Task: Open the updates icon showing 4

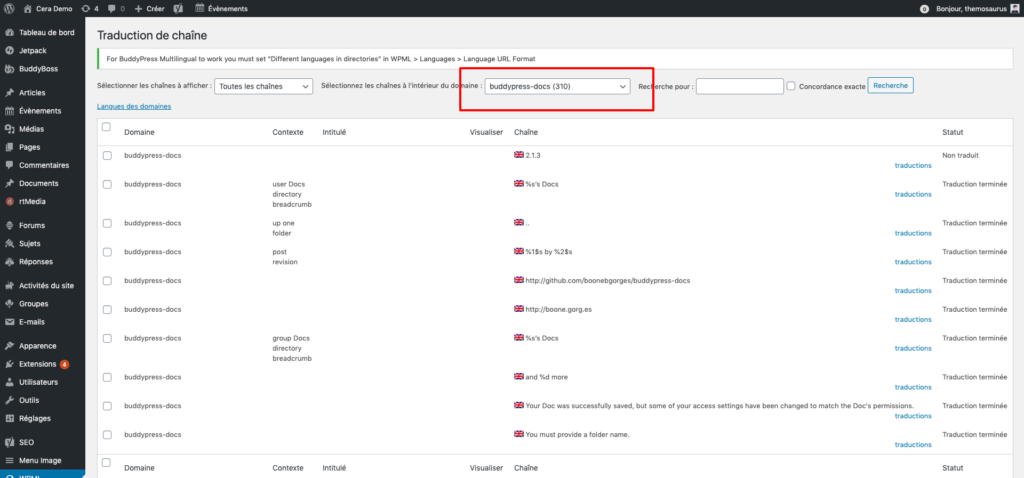Action: click(86, 8)
